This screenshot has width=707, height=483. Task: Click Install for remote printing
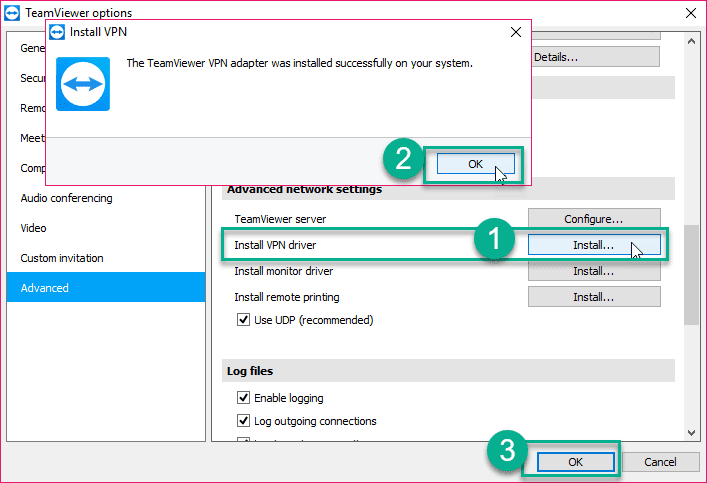tap(594, 297)
